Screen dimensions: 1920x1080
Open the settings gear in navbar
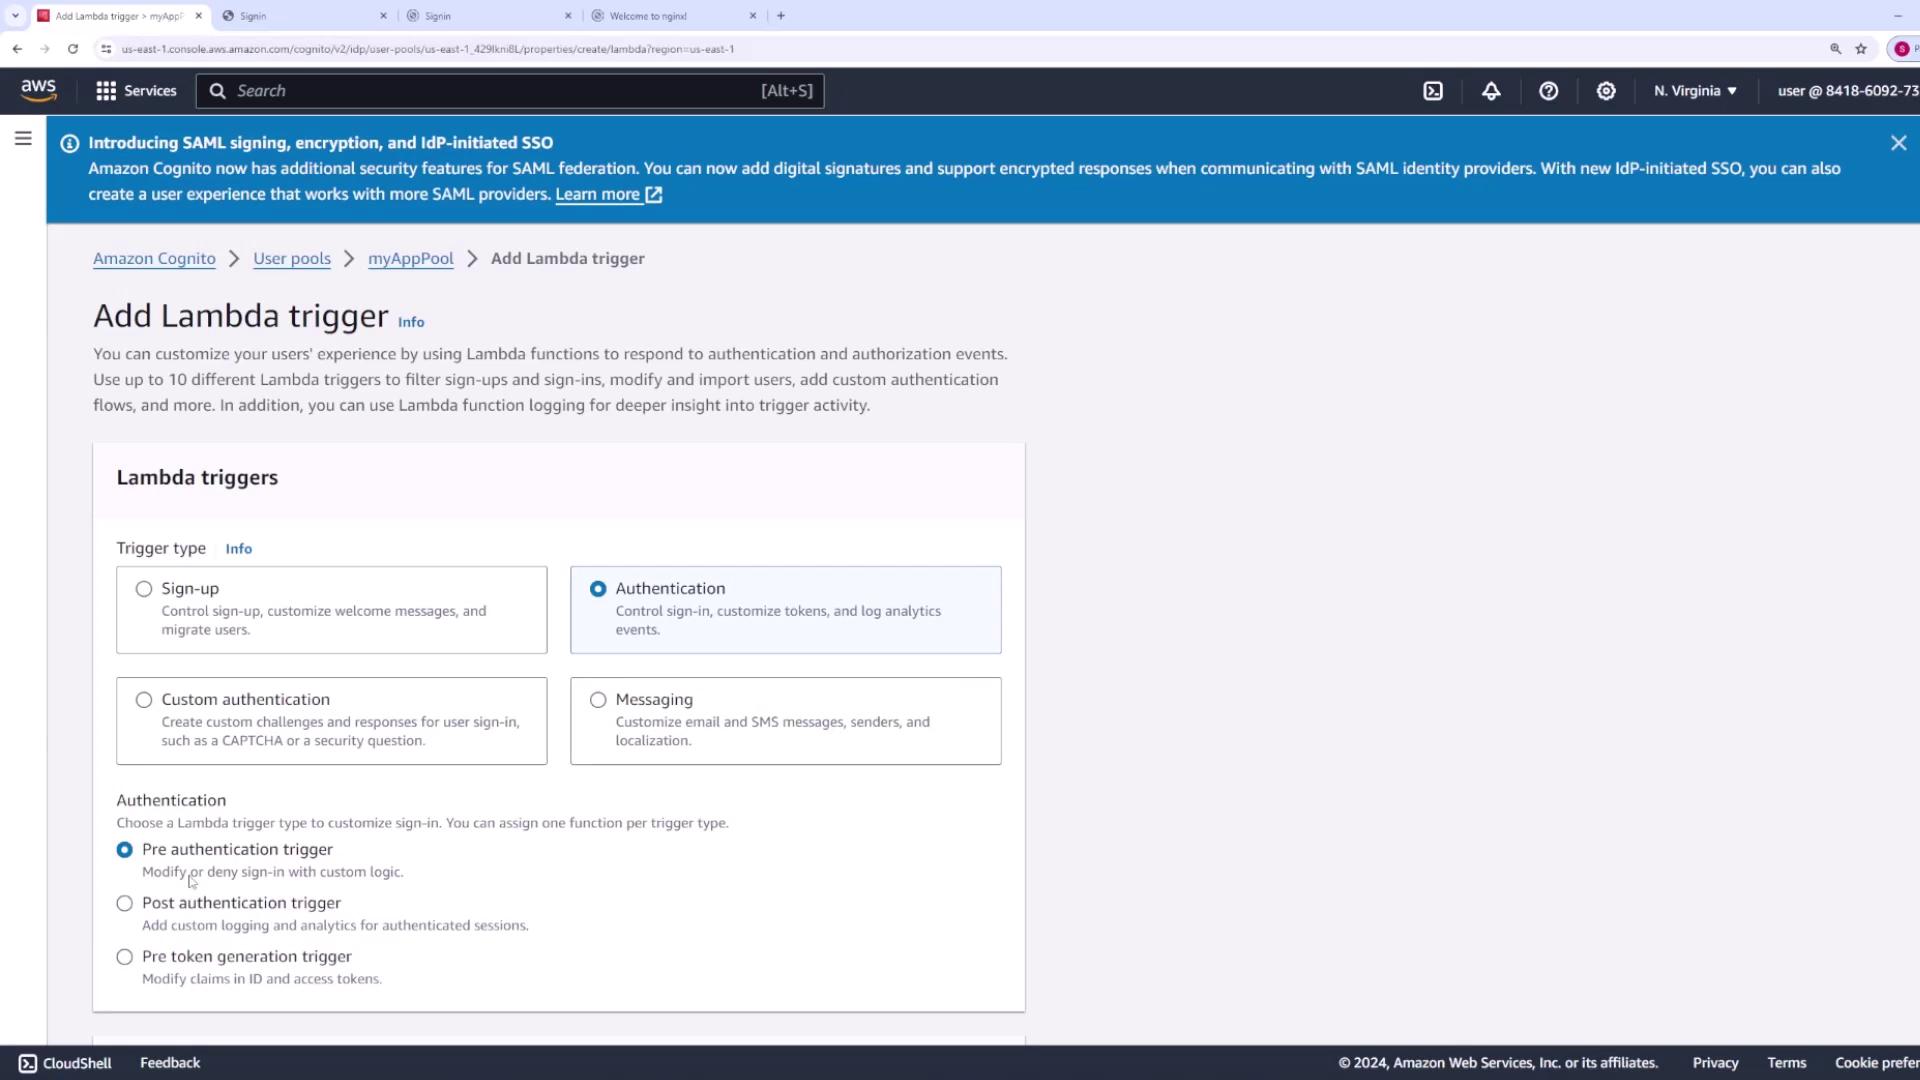[1606, 91]
